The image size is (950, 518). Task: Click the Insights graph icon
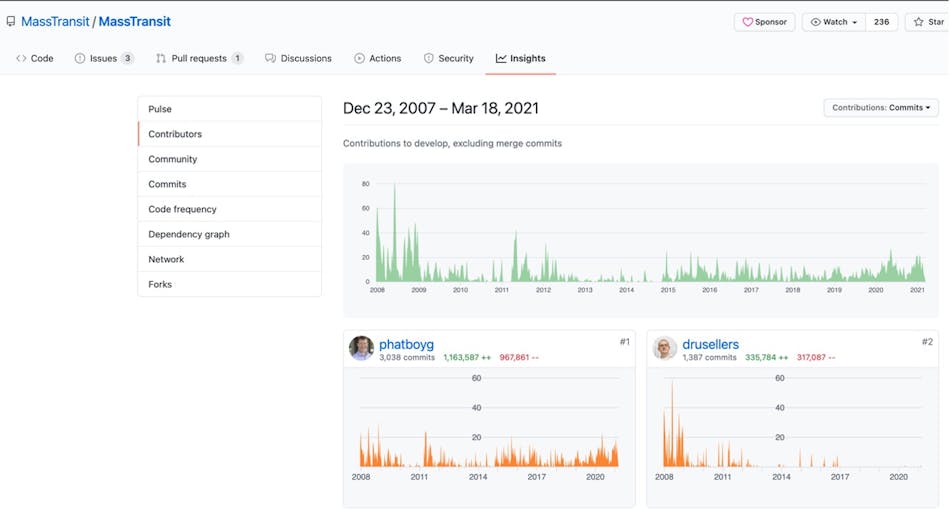pyautogui.click(x=500, y=58)
